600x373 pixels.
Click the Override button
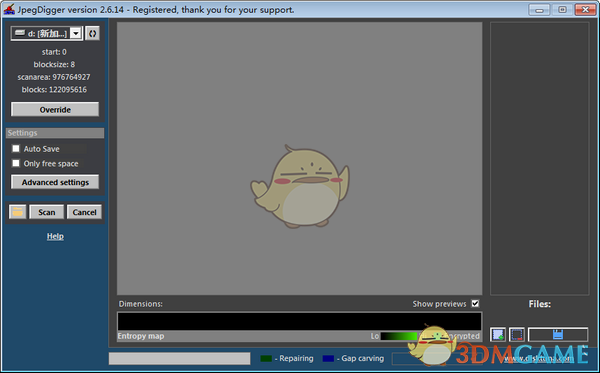[x=55, y=109]
